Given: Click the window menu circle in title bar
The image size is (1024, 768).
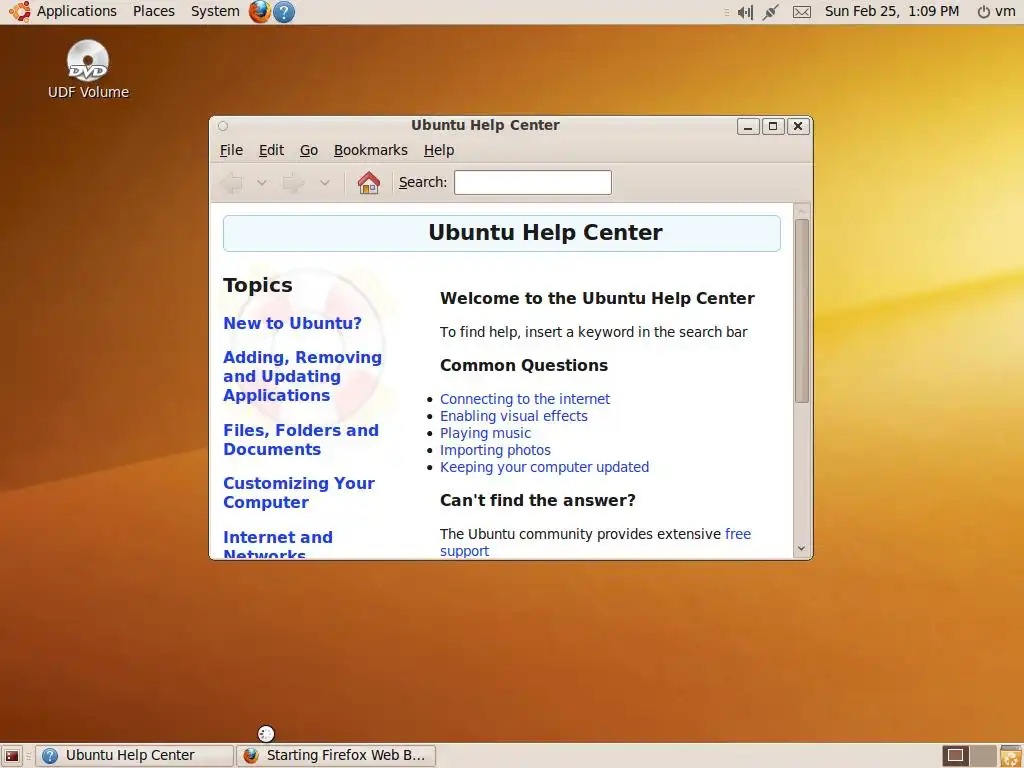Looking at the screenshot, I should coord(223,126).
